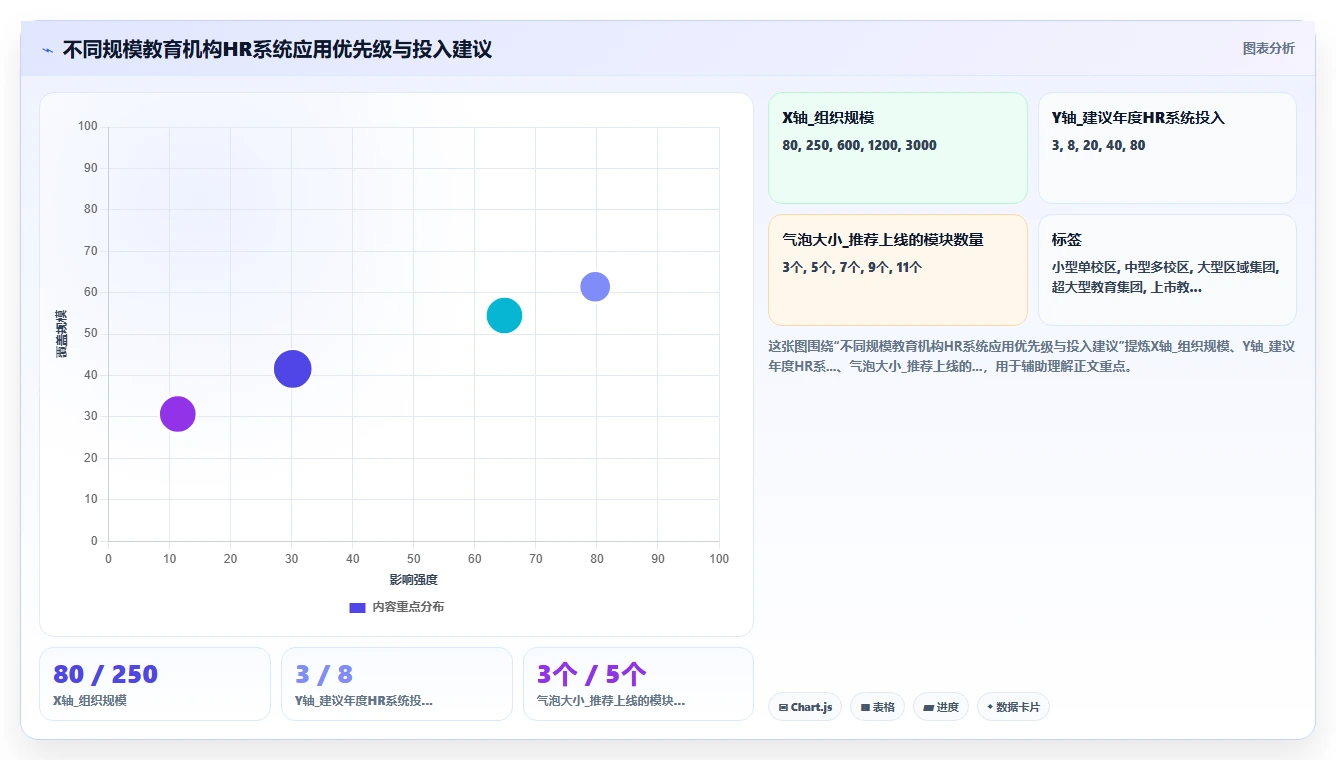Click the 表格 tag chip
This screenshot has height=760, width=1336.
[877, 707]
